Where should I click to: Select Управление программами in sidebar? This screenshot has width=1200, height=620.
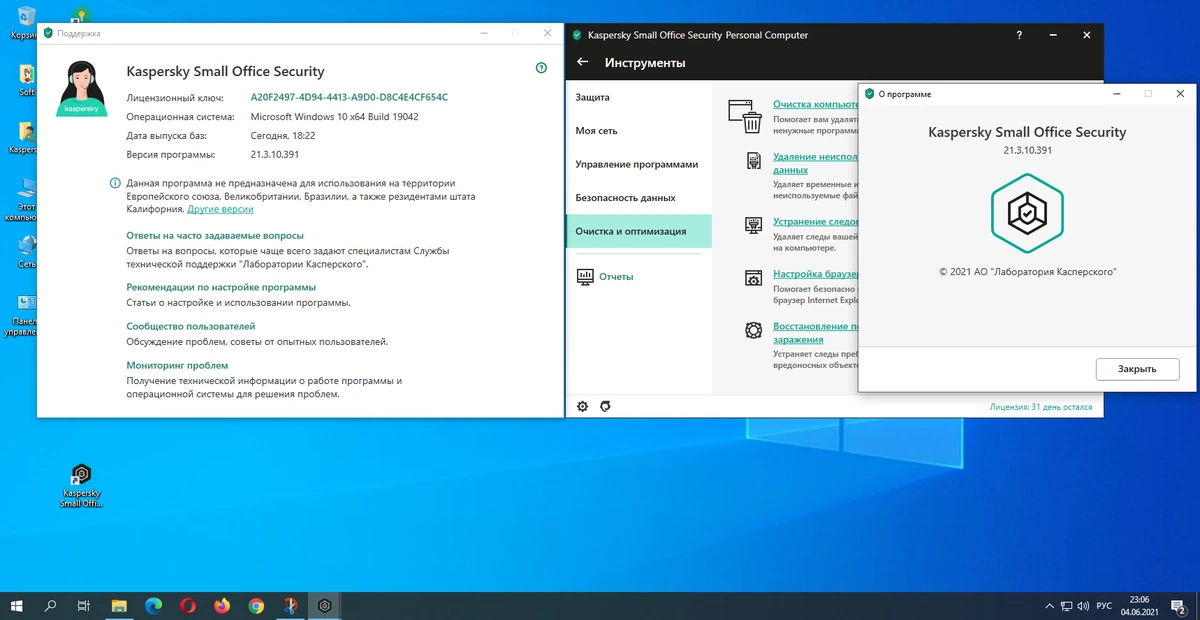point(638,164)
